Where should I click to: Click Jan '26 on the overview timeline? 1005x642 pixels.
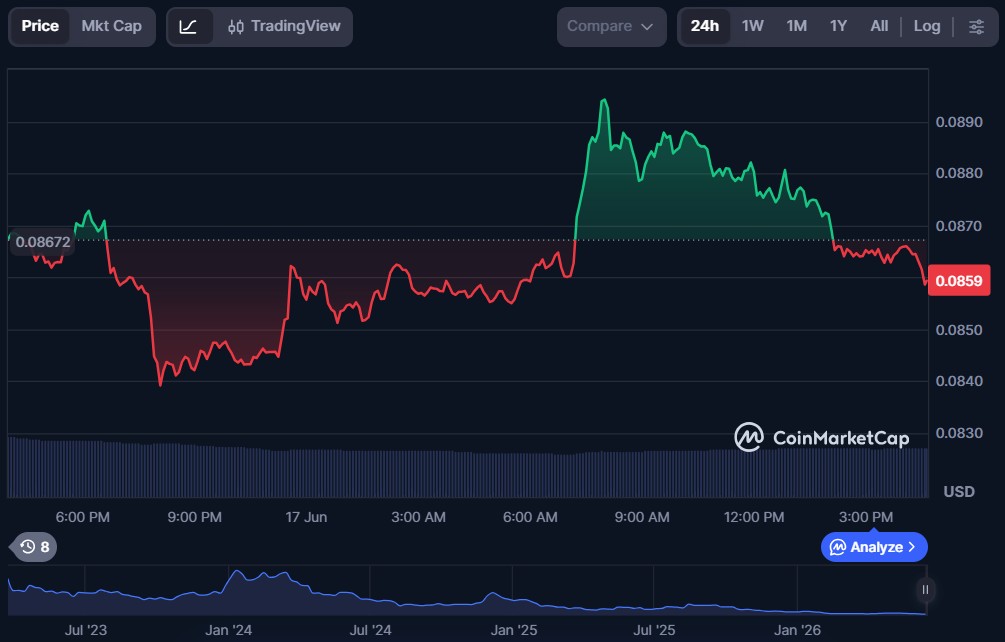click(797, 630)
